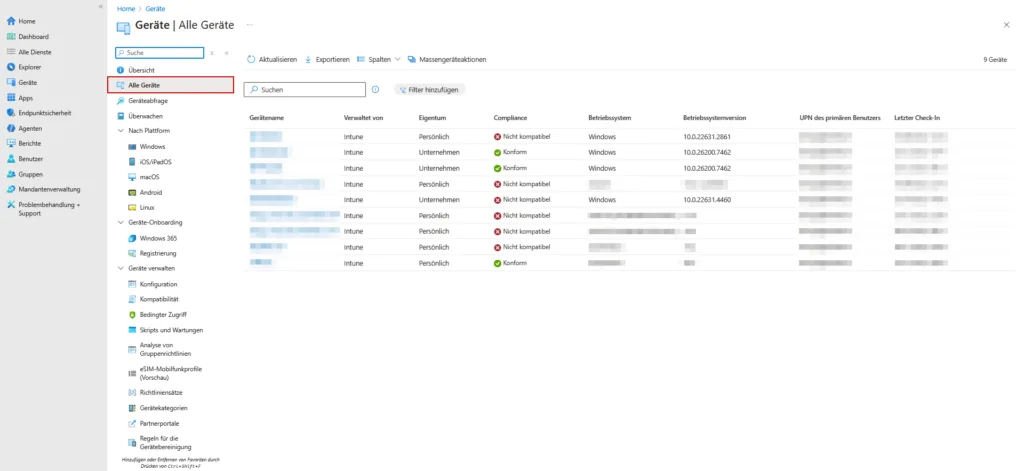Select the Android platform icon
The image size is (1024, 471).
tap(131, 192)
